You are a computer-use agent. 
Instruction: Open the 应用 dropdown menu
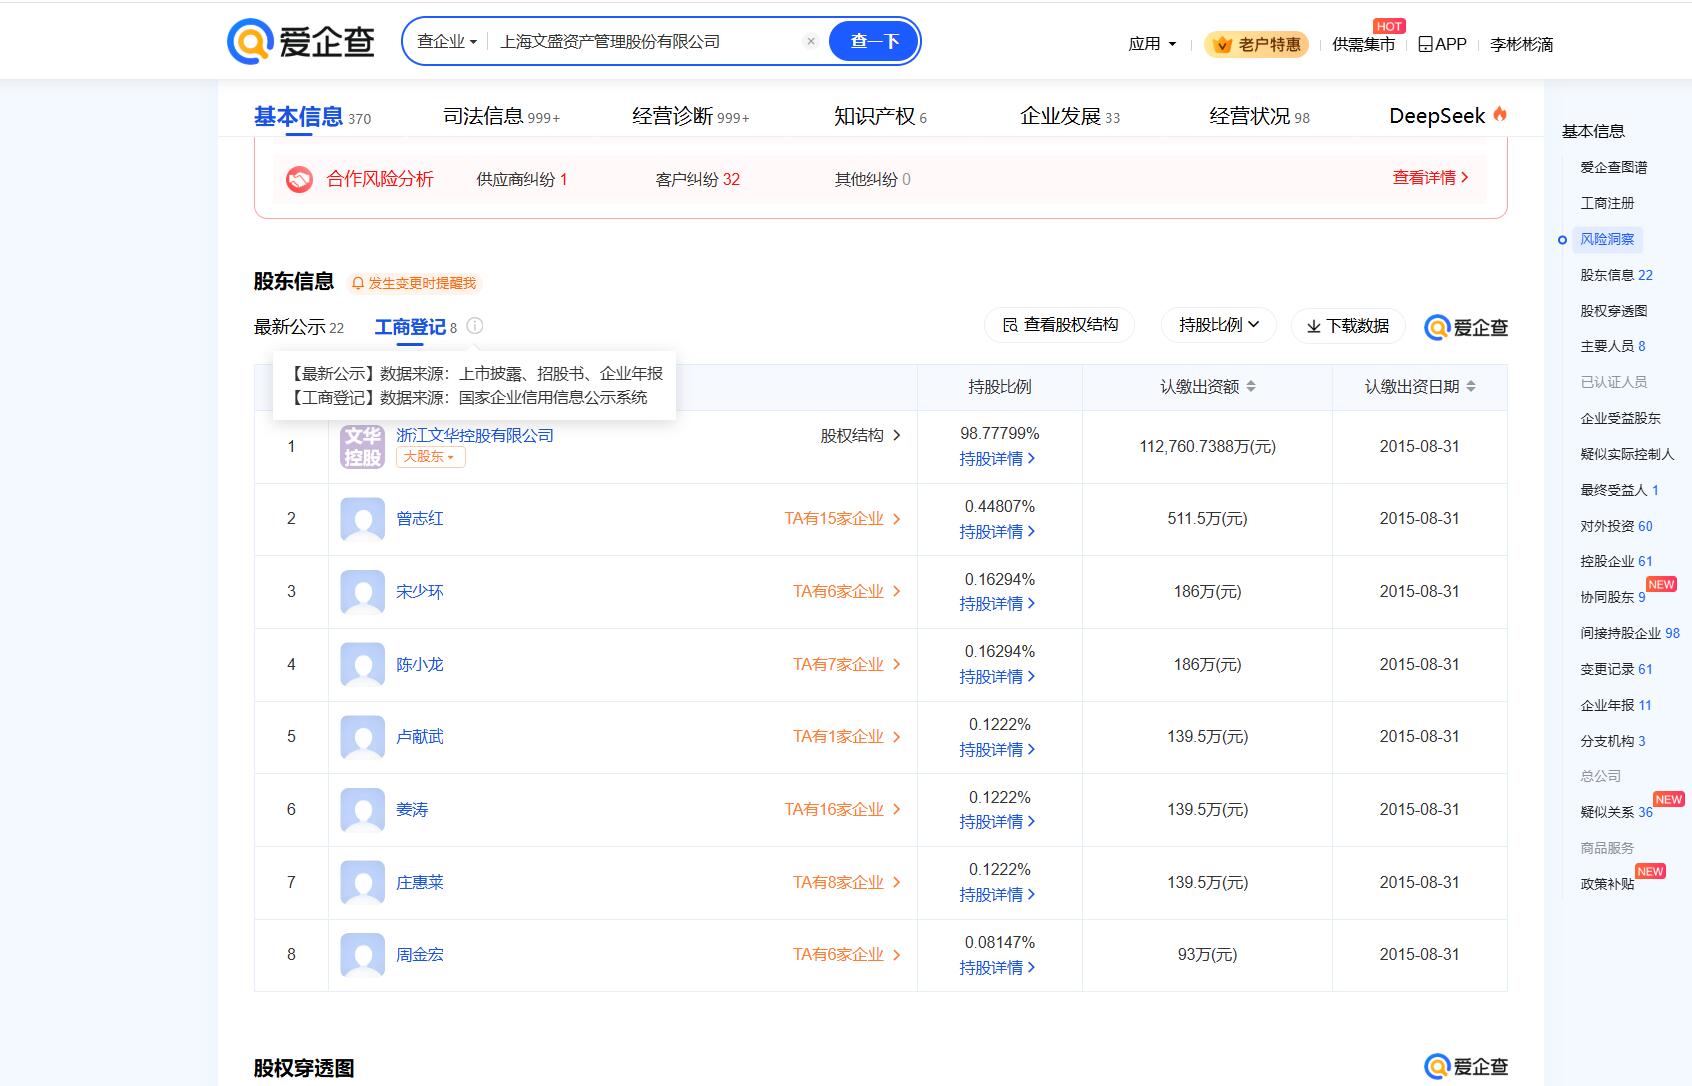point(1152,44)
